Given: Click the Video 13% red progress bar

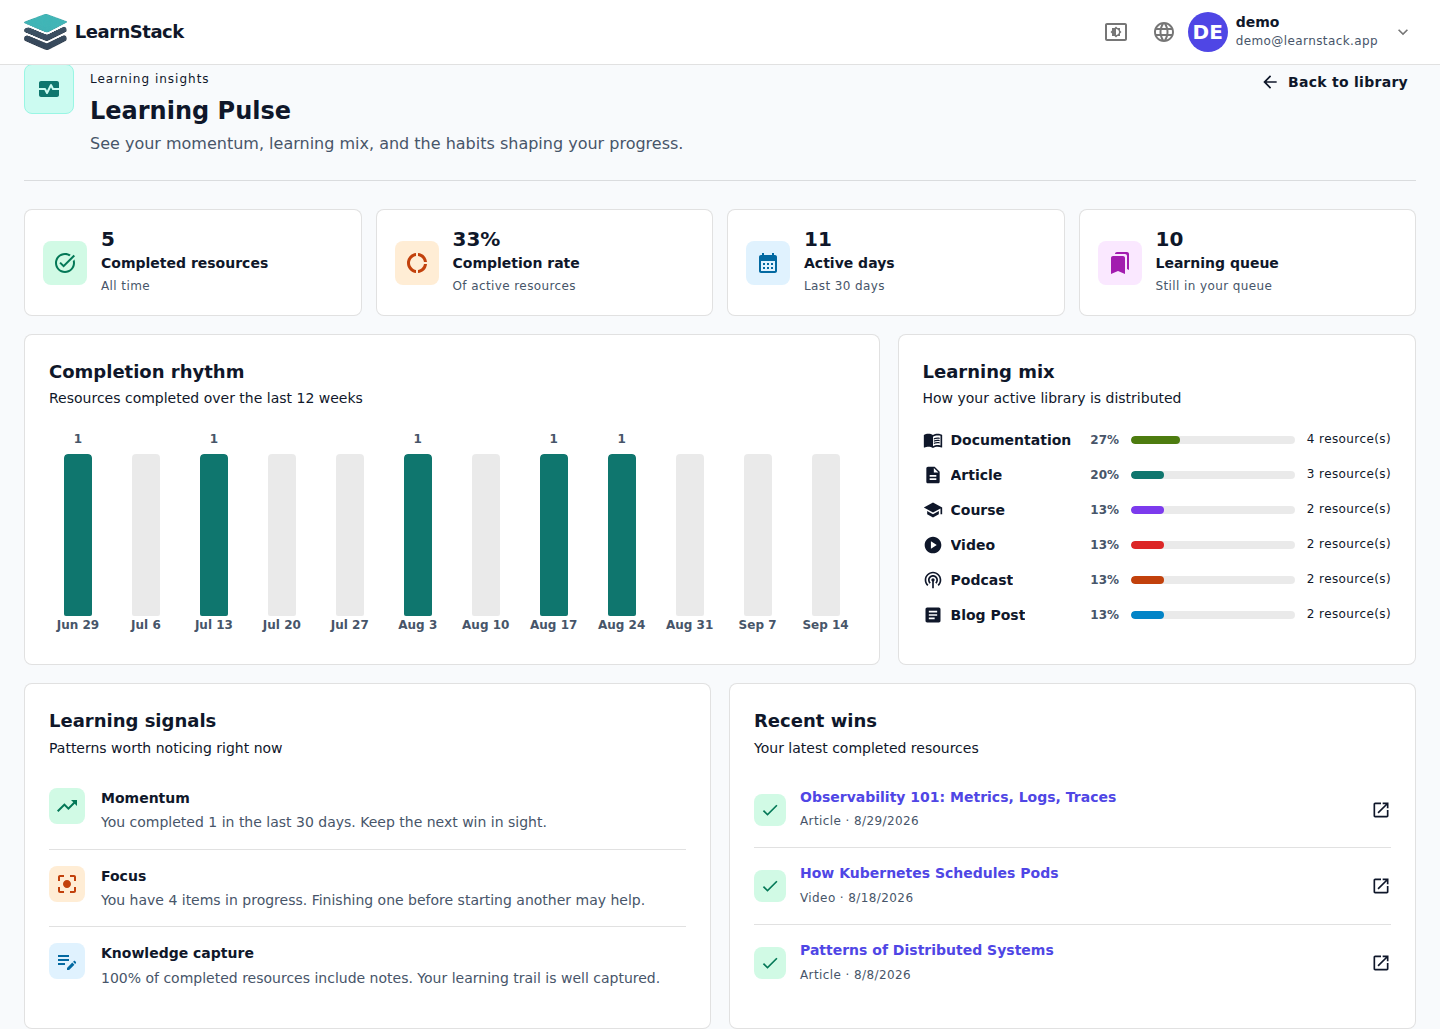Looking at the screenshot, I should [x=1213, y=545].
